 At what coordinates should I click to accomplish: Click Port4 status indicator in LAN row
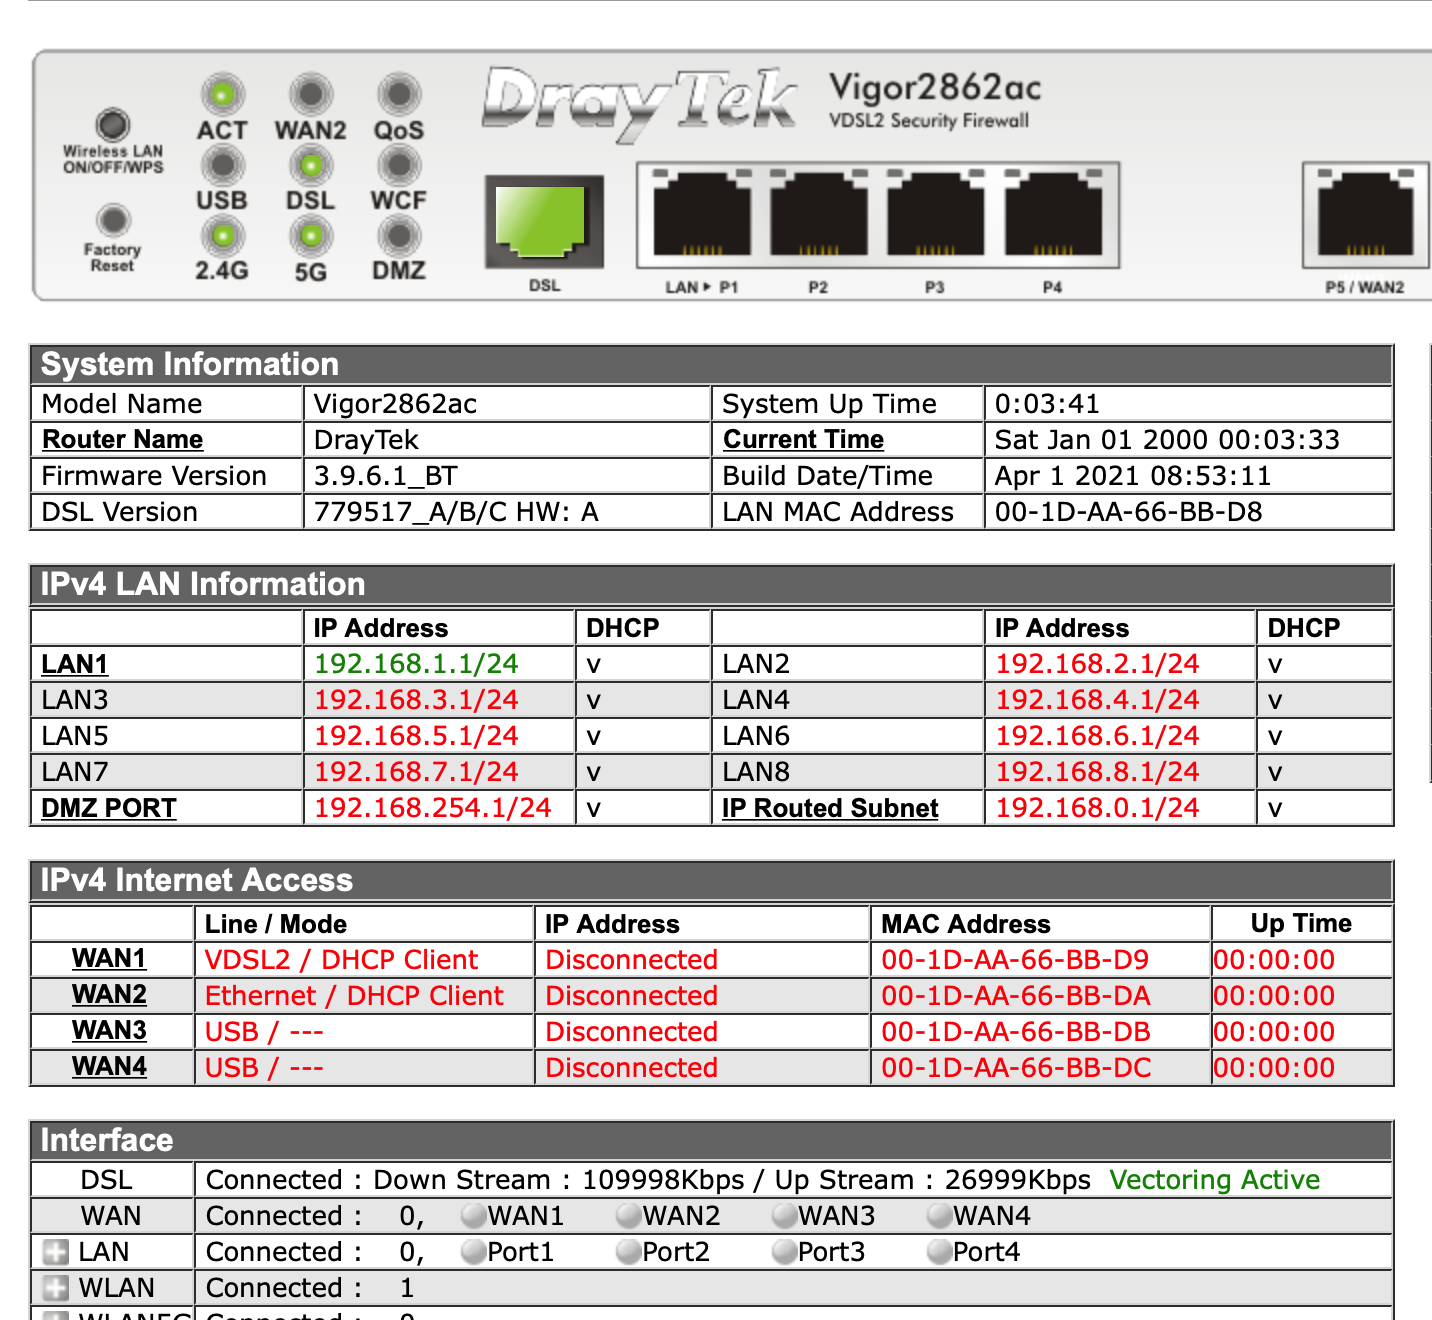[x=940, y=1252]
